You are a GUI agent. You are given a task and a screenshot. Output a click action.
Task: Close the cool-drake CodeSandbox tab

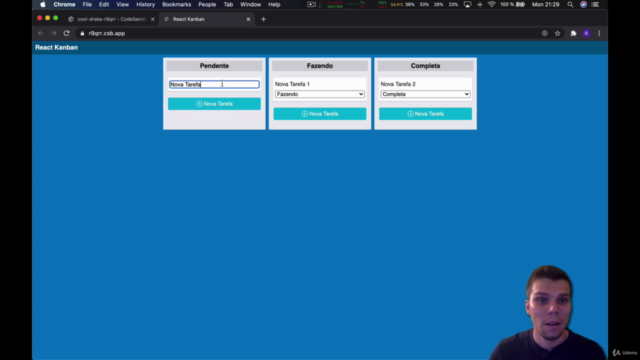153,19
